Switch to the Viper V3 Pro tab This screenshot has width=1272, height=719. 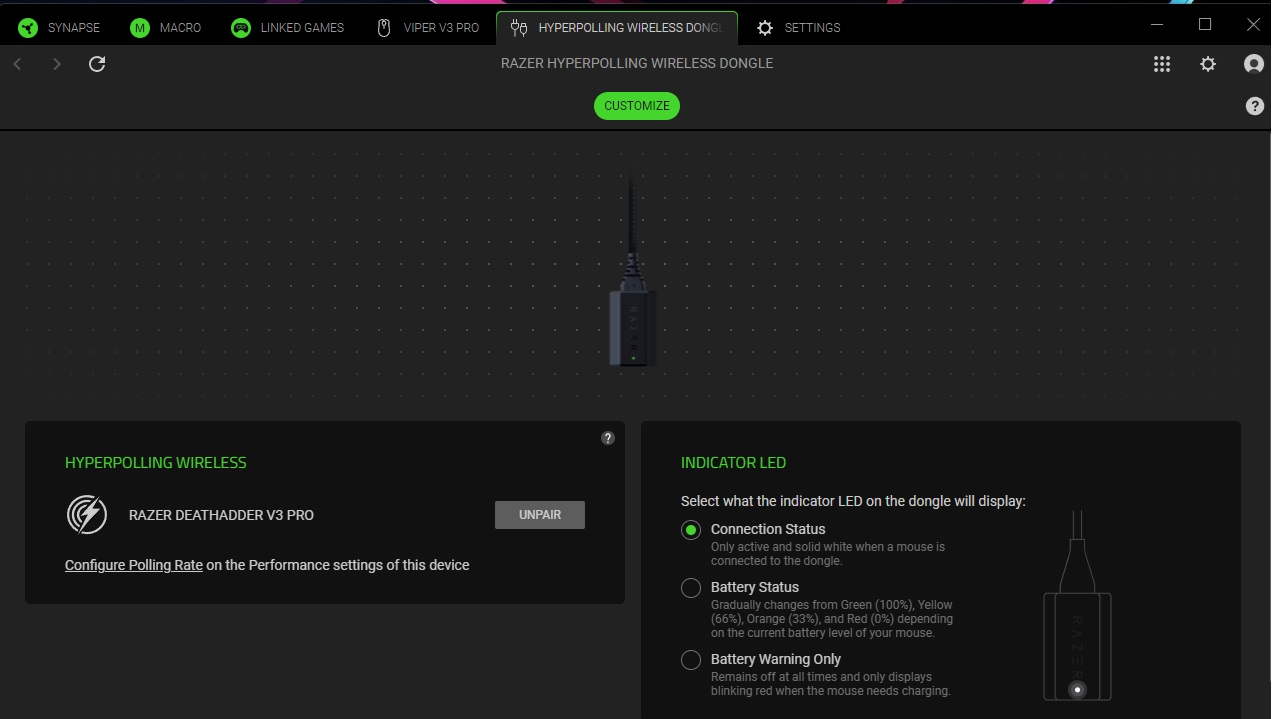[428, 28]
